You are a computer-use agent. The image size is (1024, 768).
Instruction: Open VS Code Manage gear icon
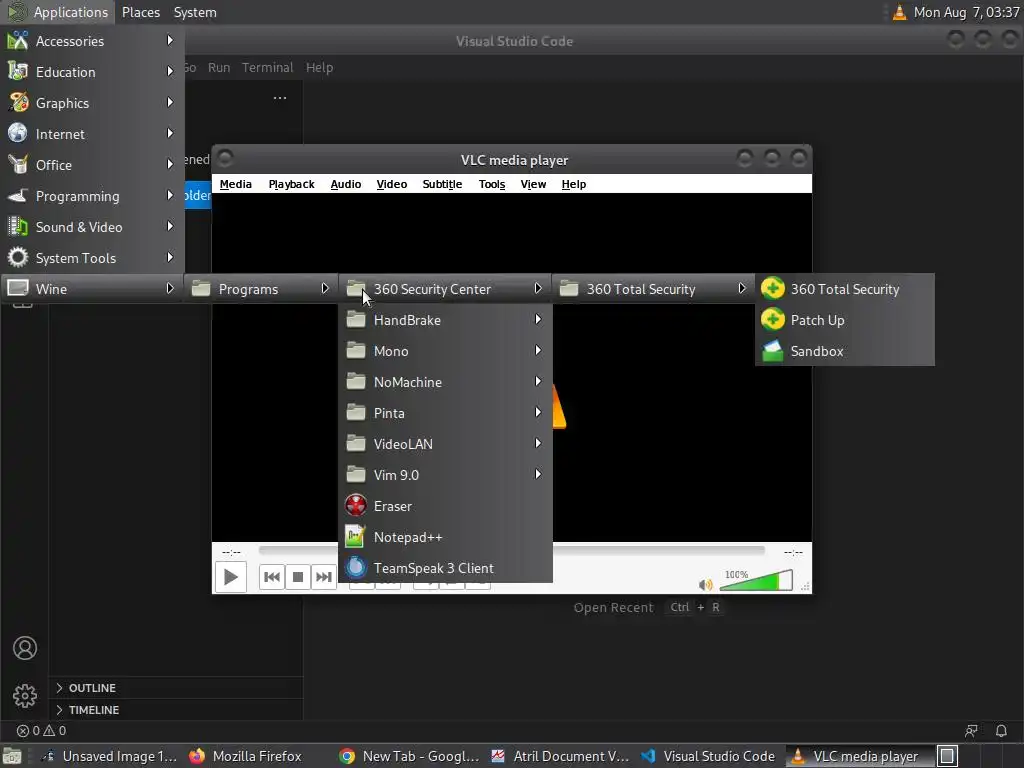(25, 696)
